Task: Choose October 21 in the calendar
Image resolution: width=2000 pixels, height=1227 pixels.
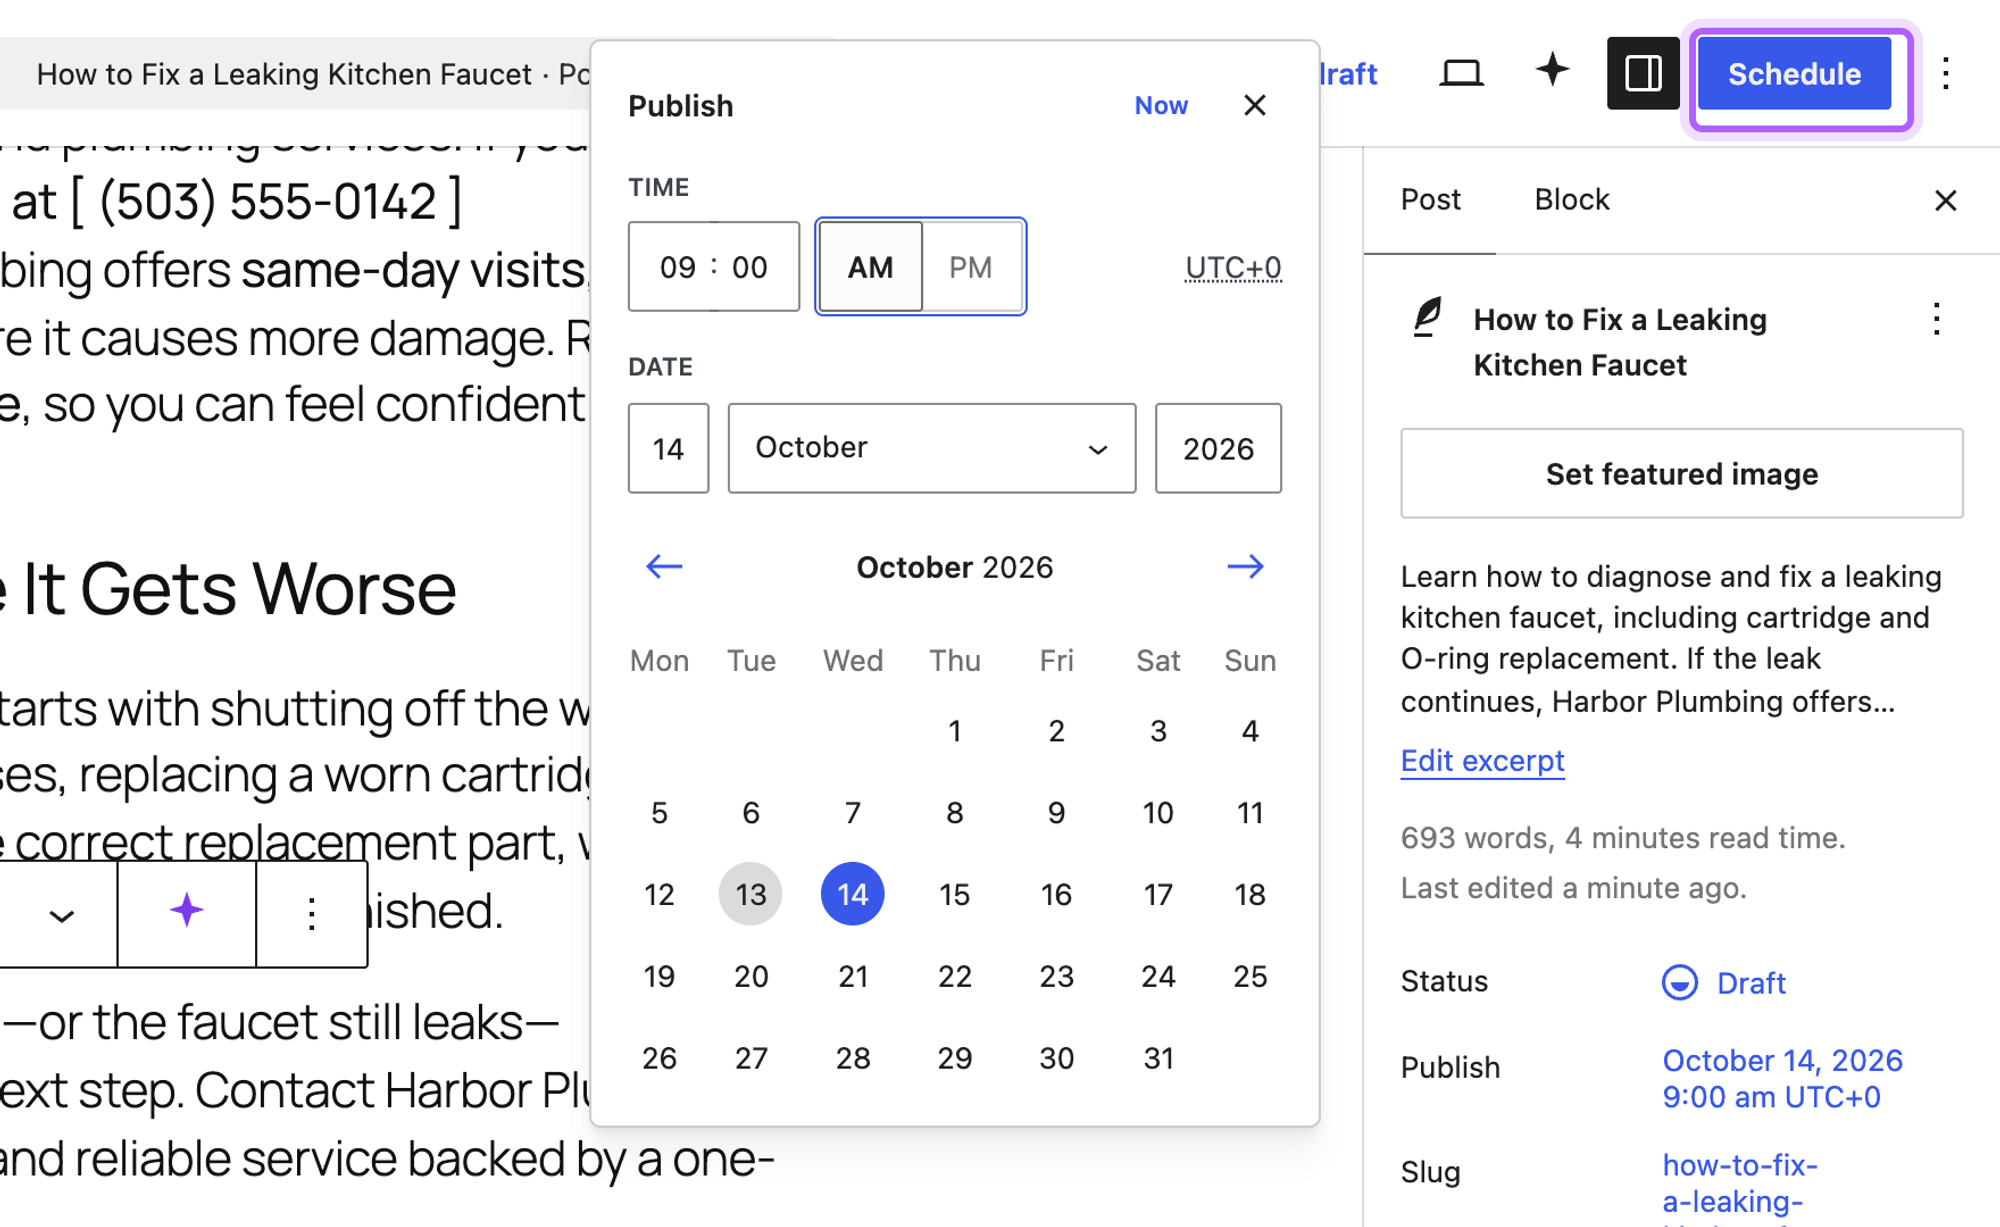Action: point(853,976)
